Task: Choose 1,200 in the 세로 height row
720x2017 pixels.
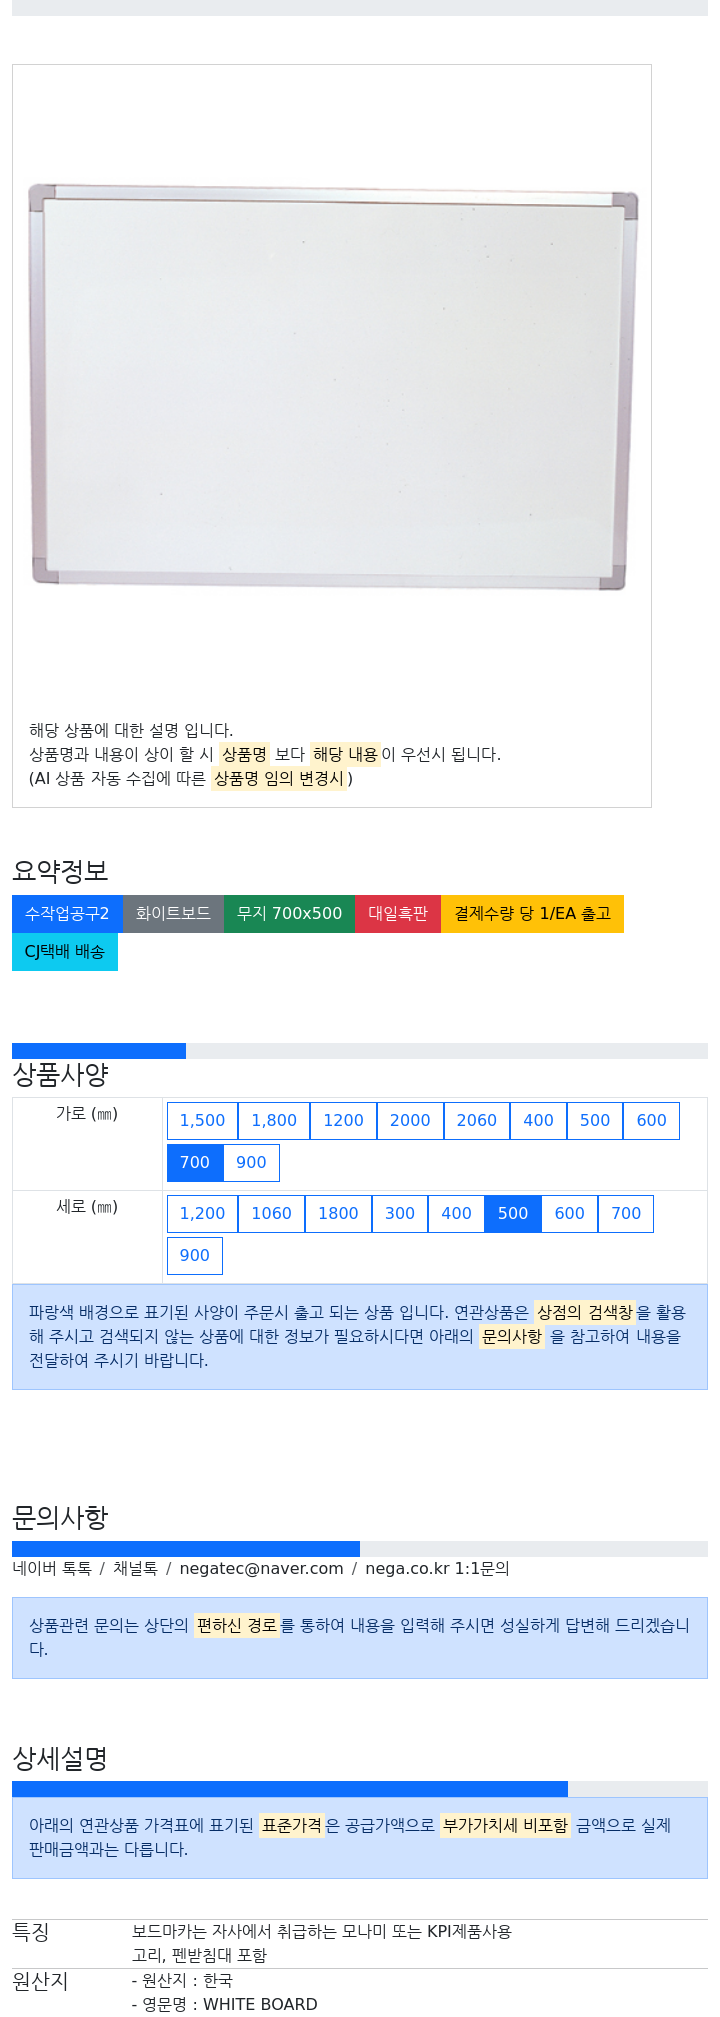Action: pyautogui.click(x=202, y=1214)
